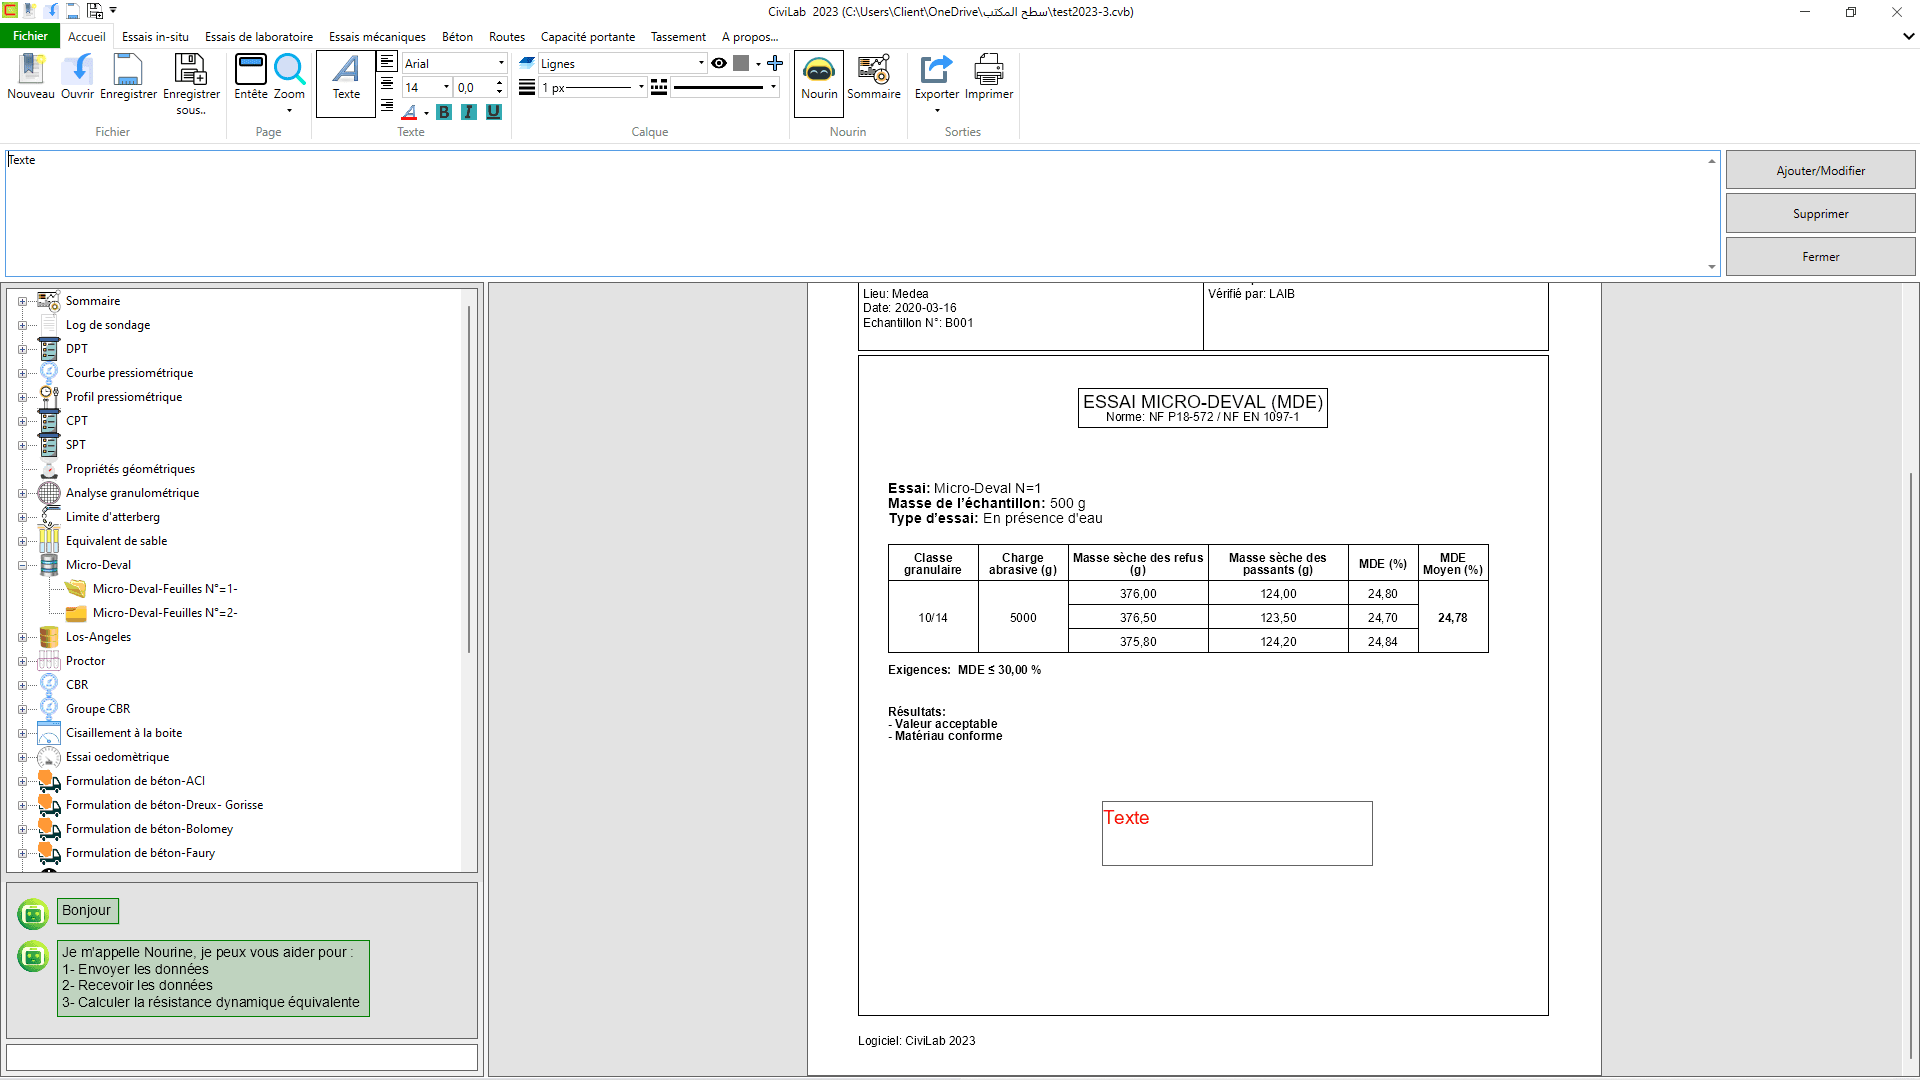Image resolution: width=1920 pixels, height=1080 pixels.
Task: Open the Nourin assistant
Action: tap(819, 83)
